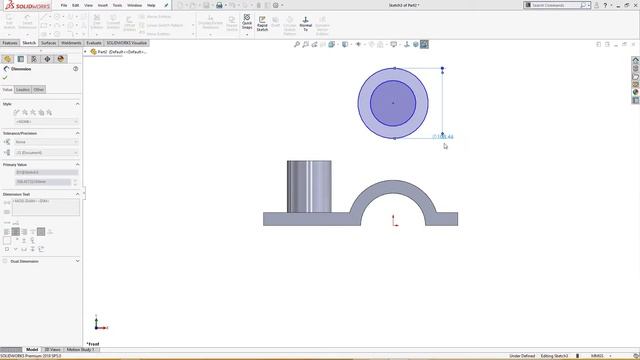The height and width of the screenshot is (360, 640).
Task: Open the tolerance type None dropdown
Action: tap(46, 142)
